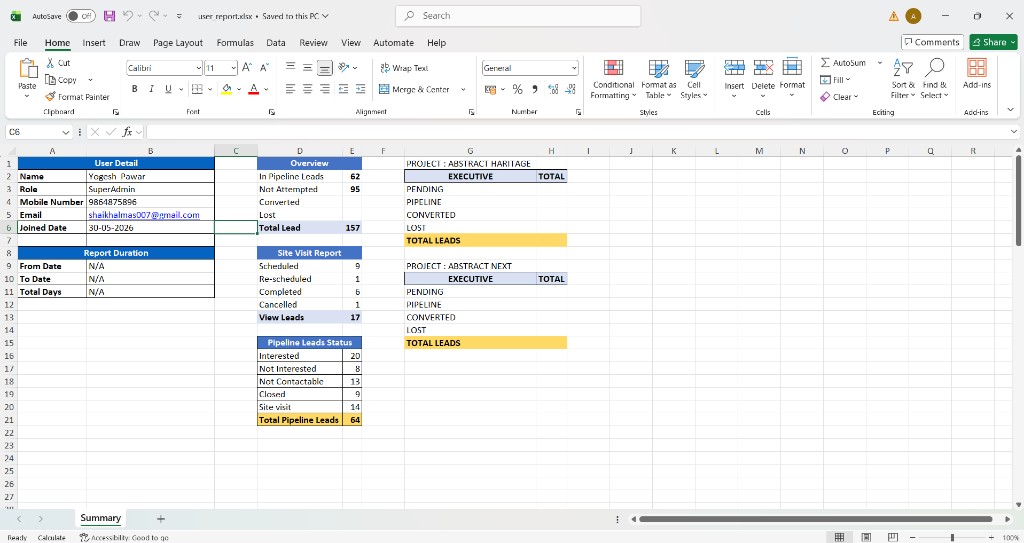The height and width of the screenshot is (543, 1024).
Task: Collapse the ribbon with the chevron
Action: point(1011,109)
